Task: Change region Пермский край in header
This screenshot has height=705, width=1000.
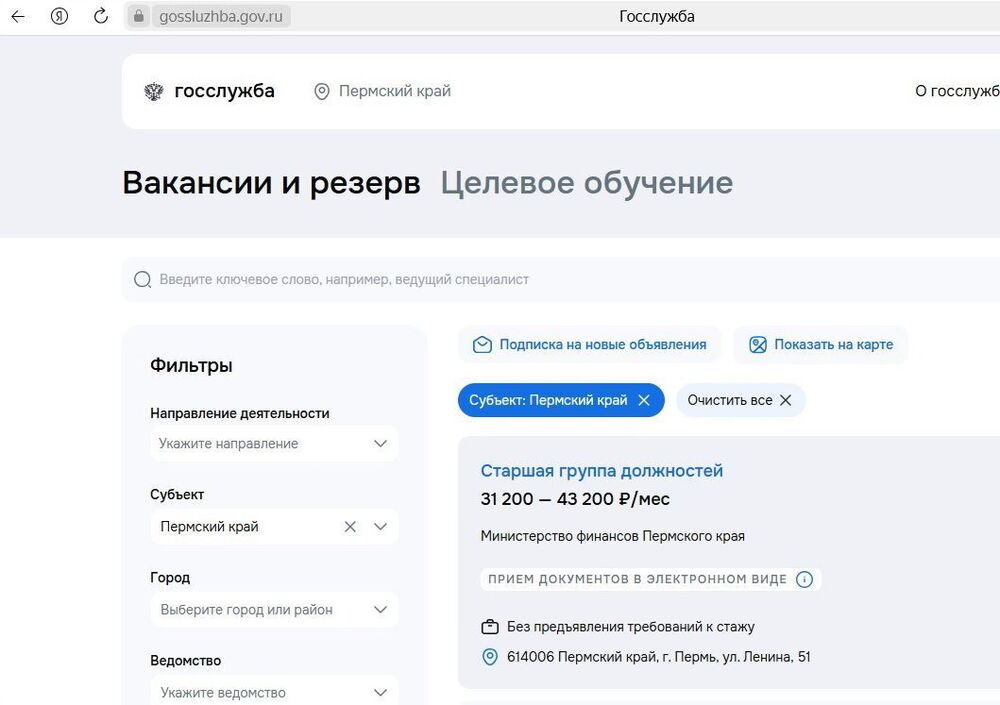Action: [395, 91]
